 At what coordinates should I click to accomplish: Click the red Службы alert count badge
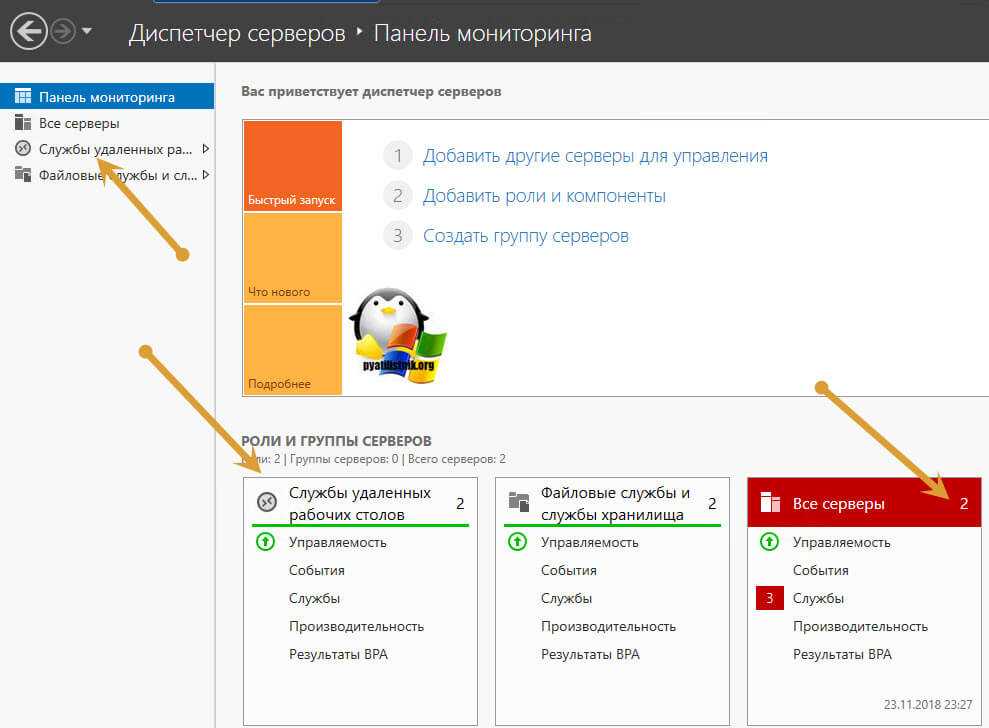click(x=769, y=598)
